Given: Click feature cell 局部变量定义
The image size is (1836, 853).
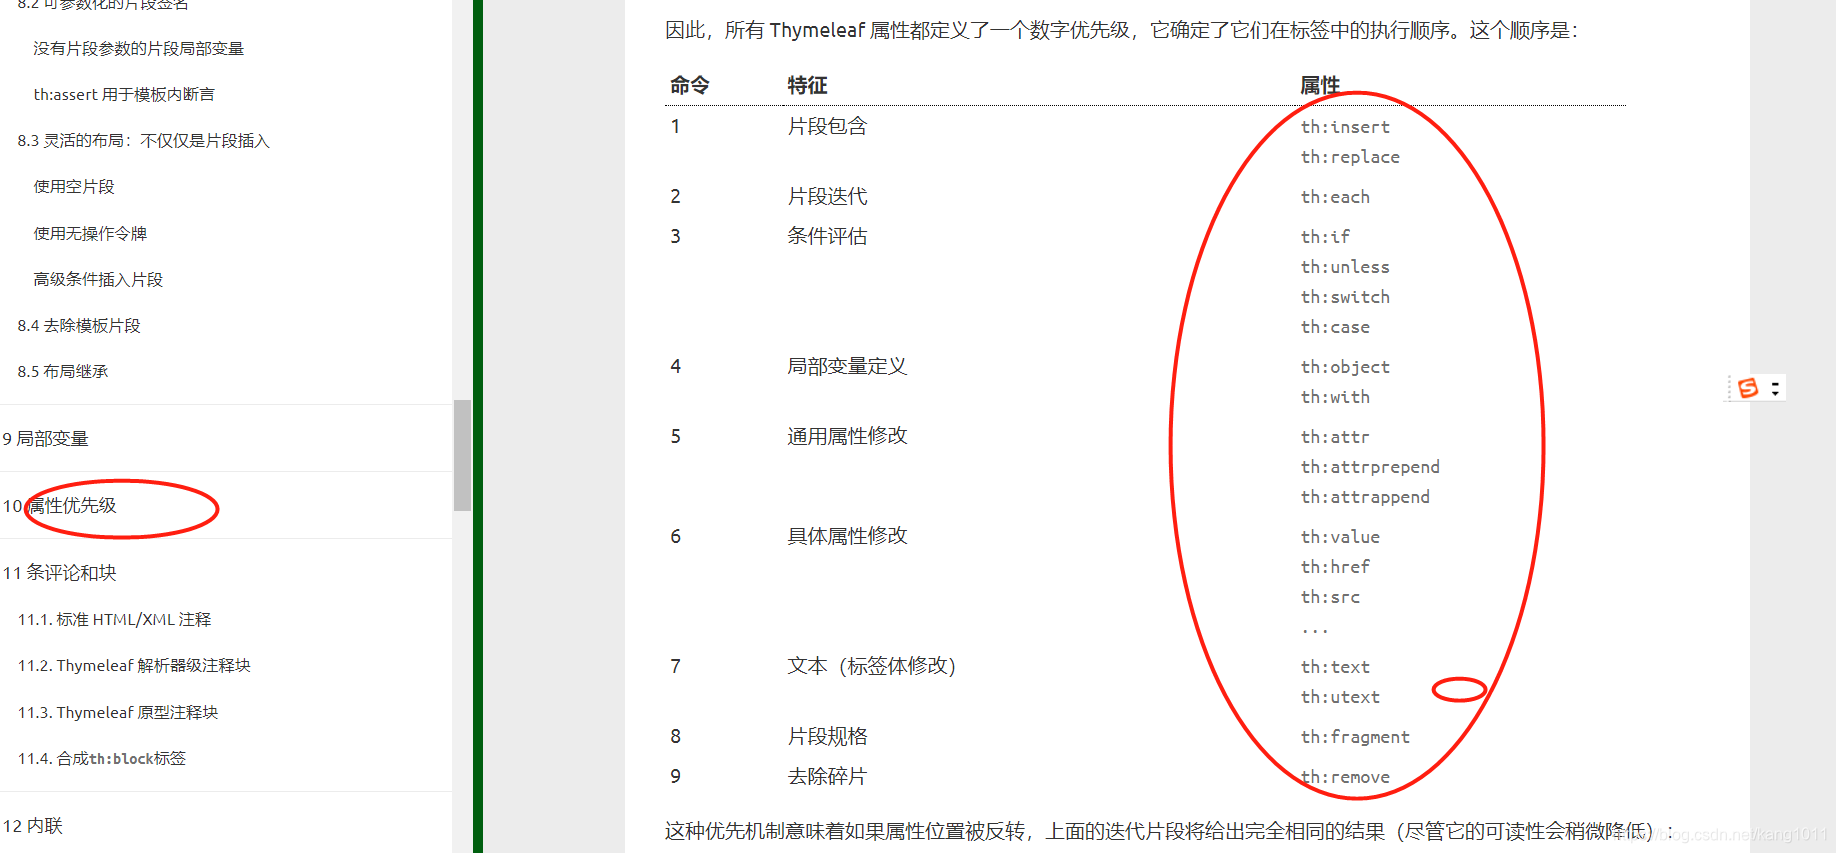Looking at the screenshot, I should pos(847,366).
